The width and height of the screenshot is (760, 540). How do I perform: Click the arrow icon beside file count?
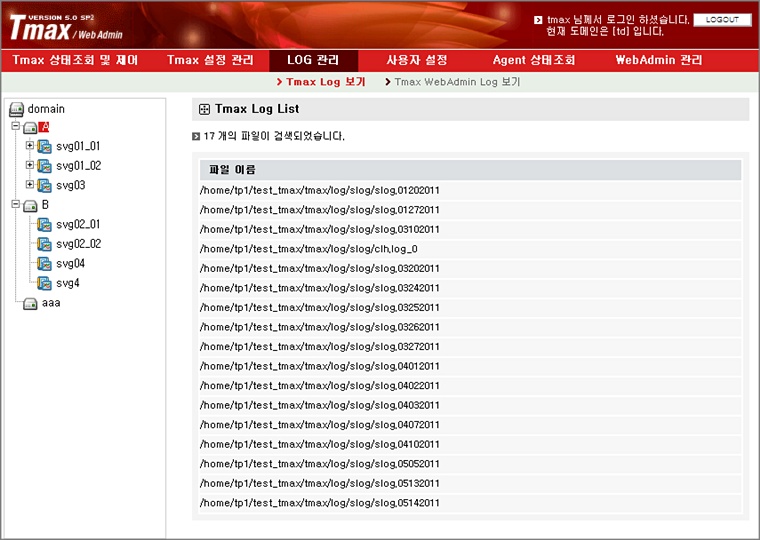(x=196, y=137)
